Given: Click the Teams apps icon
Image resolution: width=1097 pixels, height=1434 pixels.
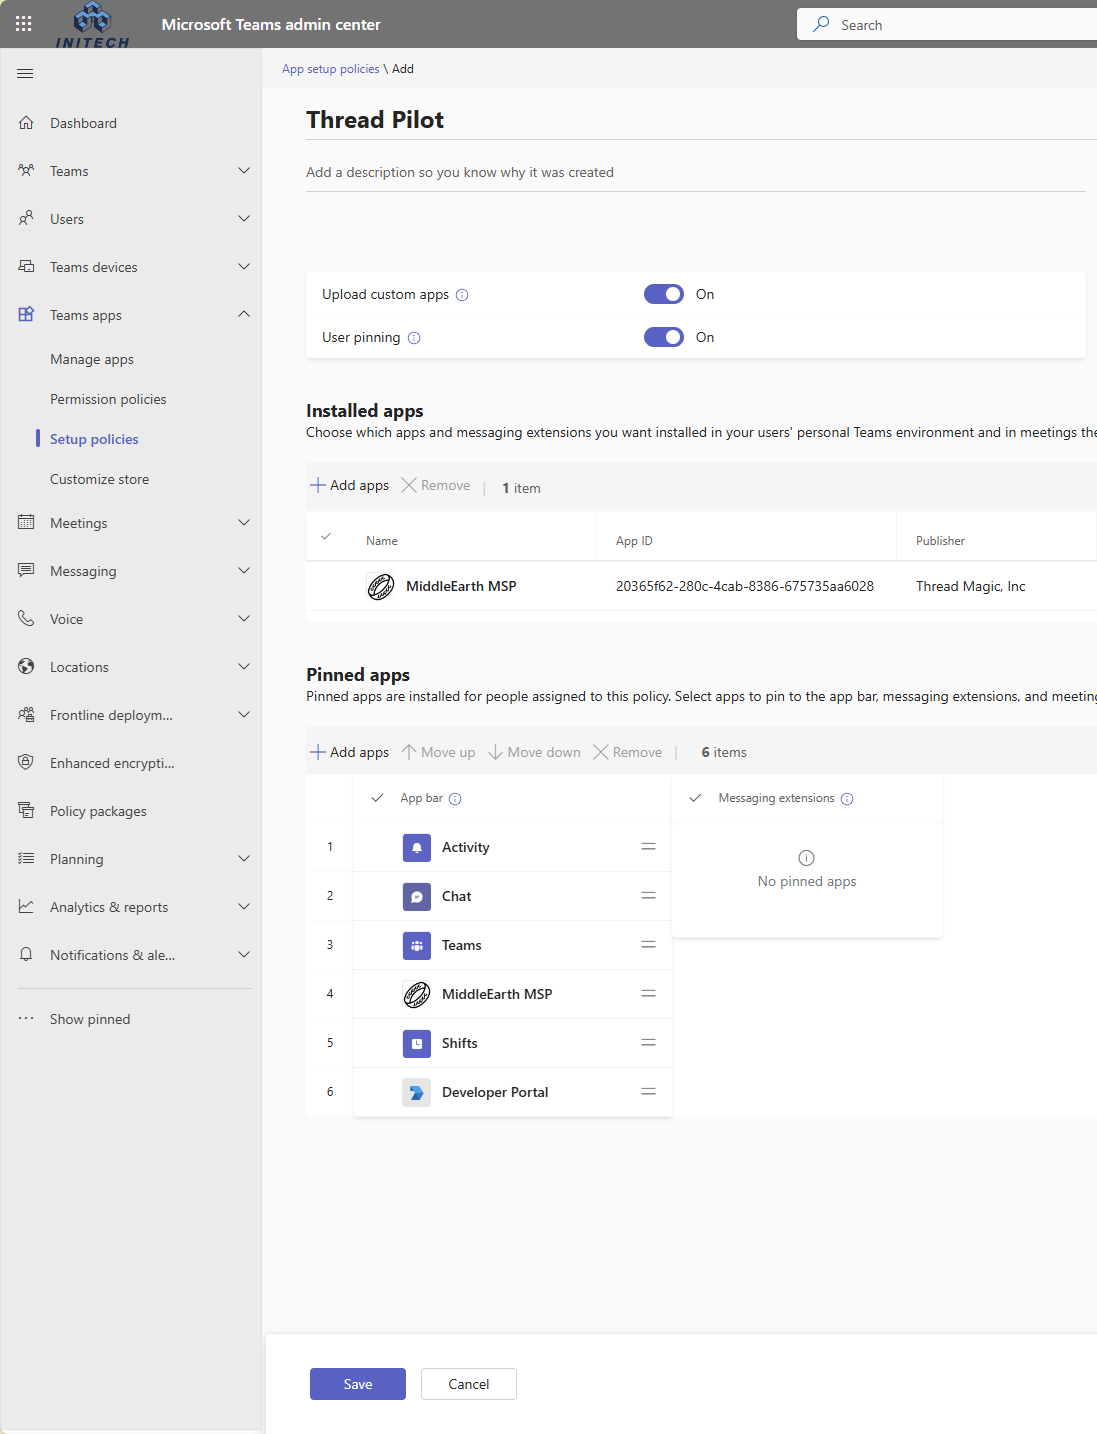Looking at the screenshot, I should click(26, 315).
